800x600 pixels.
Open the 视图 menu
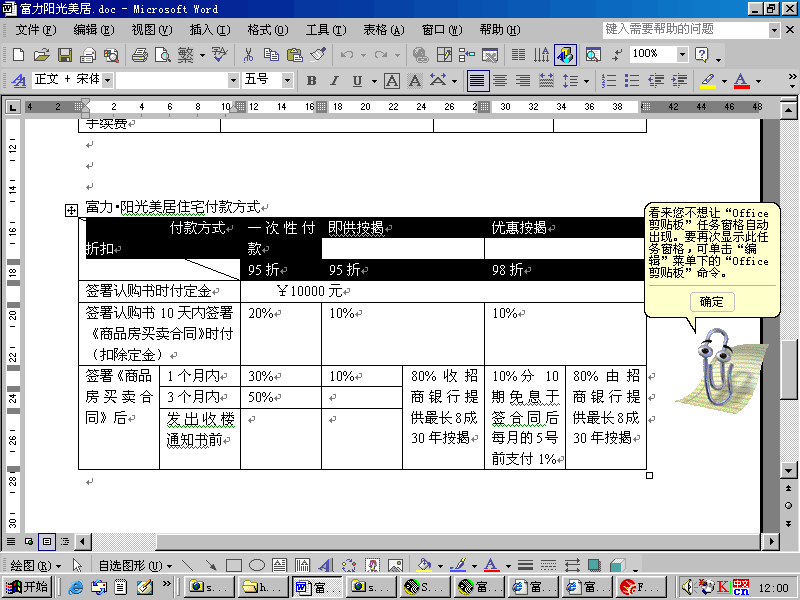tap(152, 30)
